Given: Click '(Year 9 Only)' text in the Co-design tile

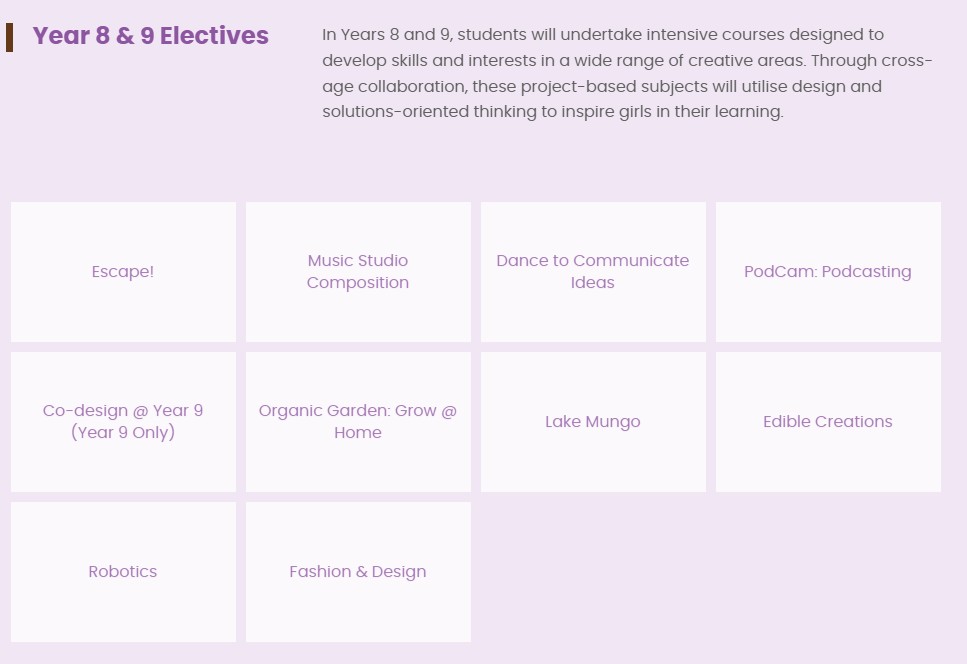Looking at the screenshot, I should click(x=123, y=433).
